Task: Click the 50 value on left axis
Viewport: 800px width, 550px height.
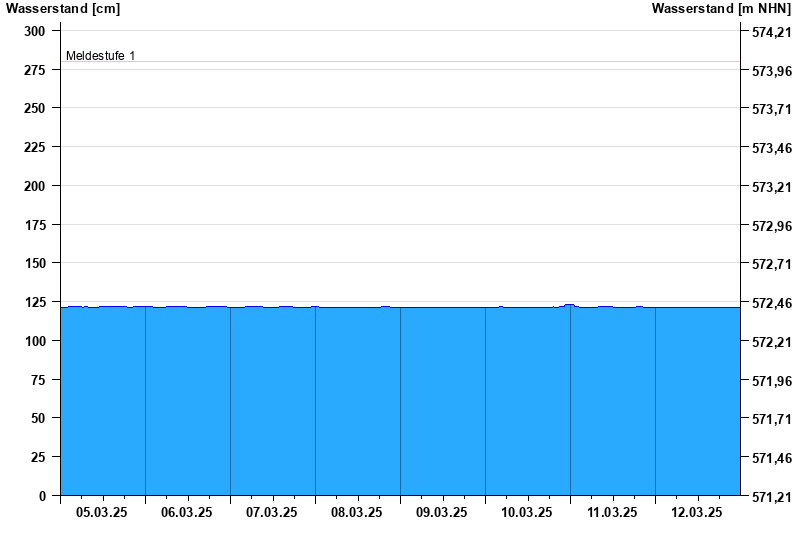Action: (x=38, y=418)
